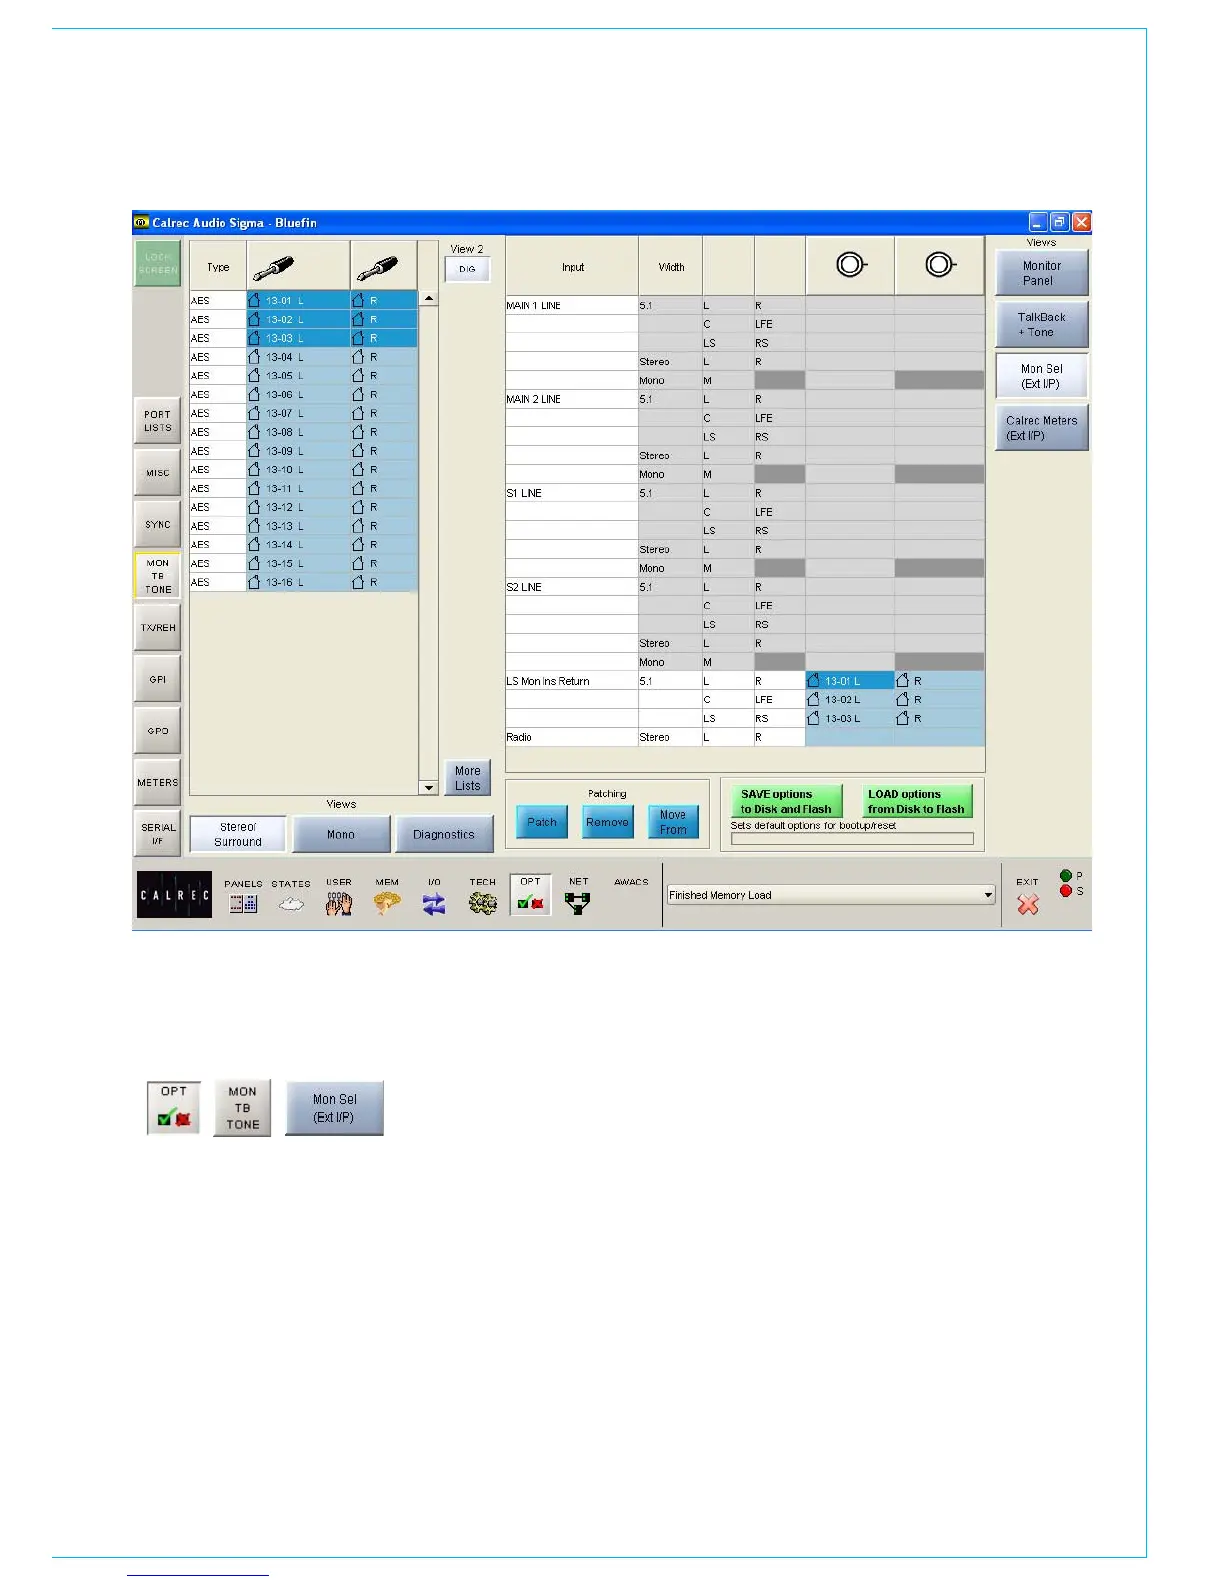Viewport: 1224px width, 1584px height.
Task: Open the PANELS icon in bottom toolbar
Action: point(243,897)
